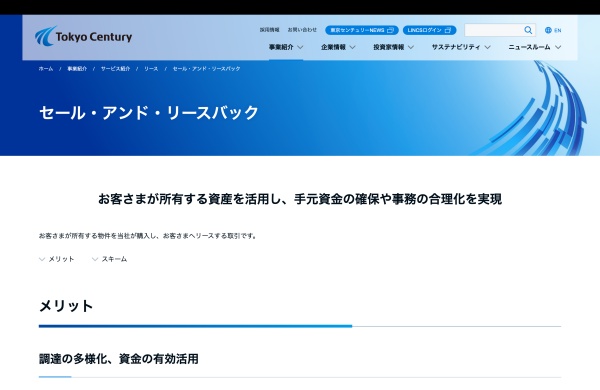Open the LINCSログイン button

coord(429,30)
